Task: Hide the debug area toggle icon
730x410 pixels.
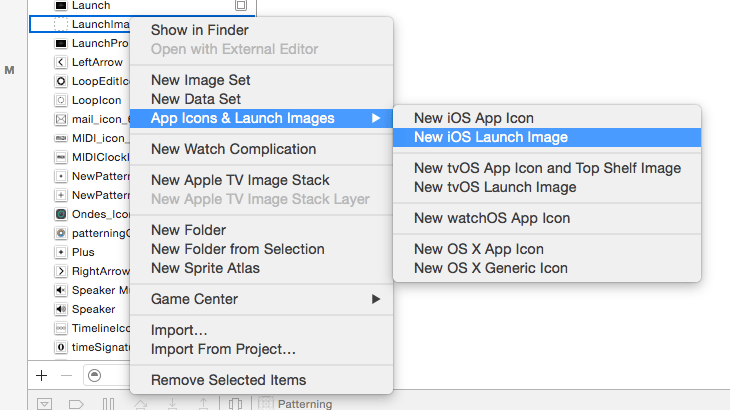Action: point(44,403)
